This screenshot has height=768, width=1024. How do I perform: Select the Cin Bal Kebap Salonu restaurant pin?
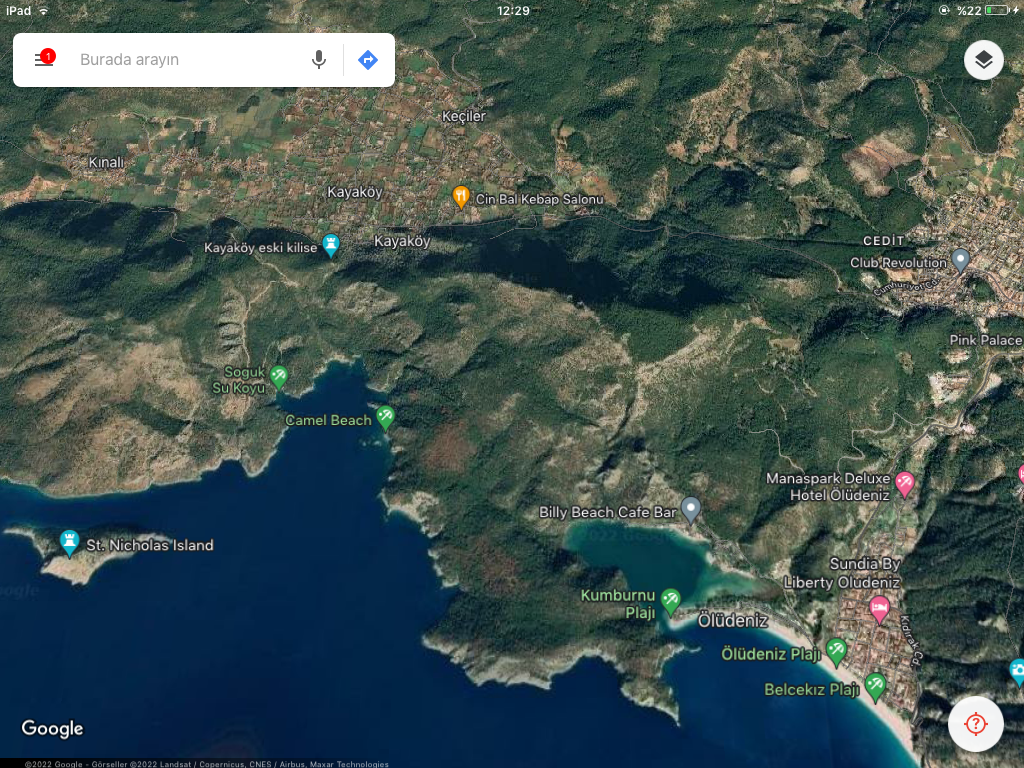(x=461, y=196)
